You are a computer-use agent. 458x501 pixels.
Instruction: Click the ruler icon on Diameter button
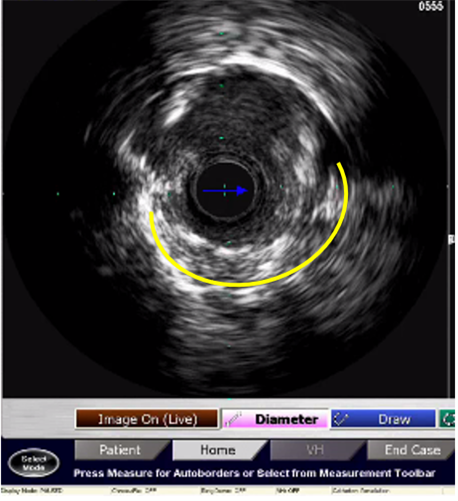click(233, 419)
